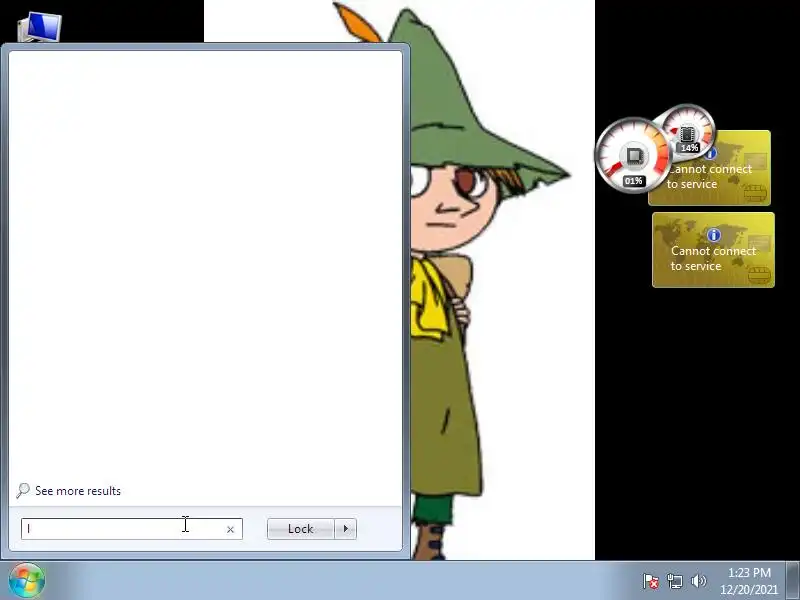Click the Start menu search field
The image size is (800, 600).
(132, 529)
